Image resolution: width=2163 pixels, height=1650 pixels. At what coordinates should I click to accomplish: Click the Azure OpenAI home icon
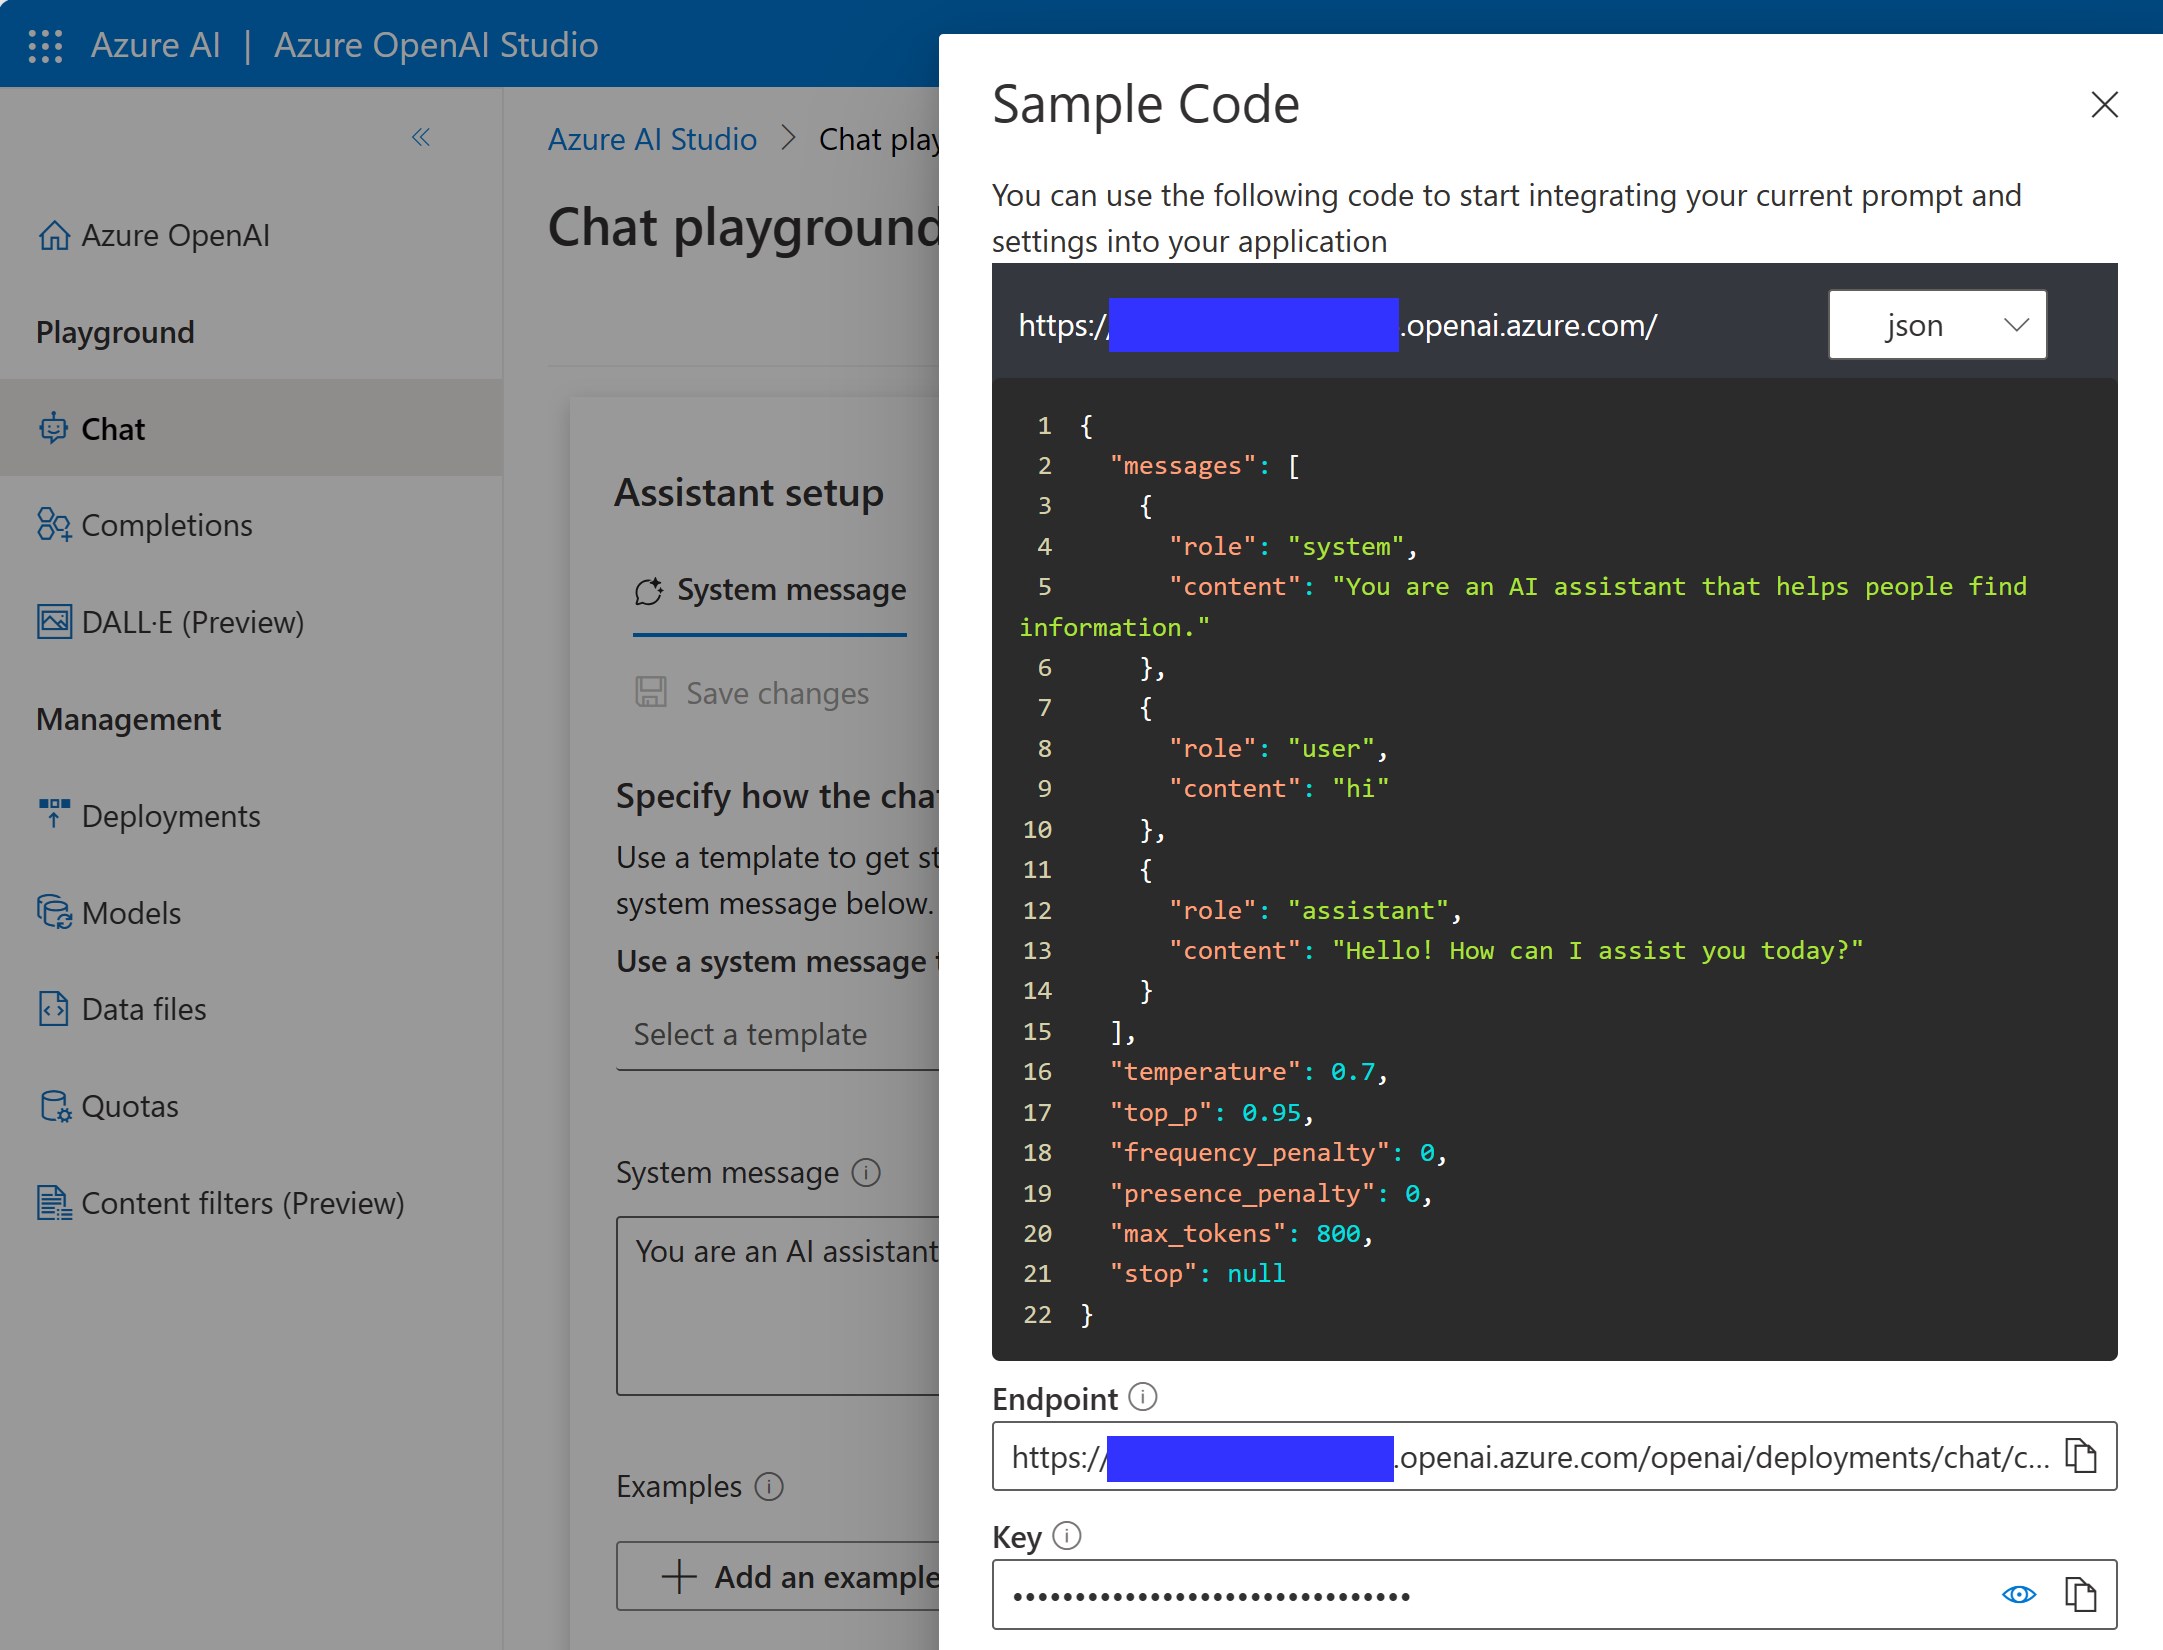point(54,235)
